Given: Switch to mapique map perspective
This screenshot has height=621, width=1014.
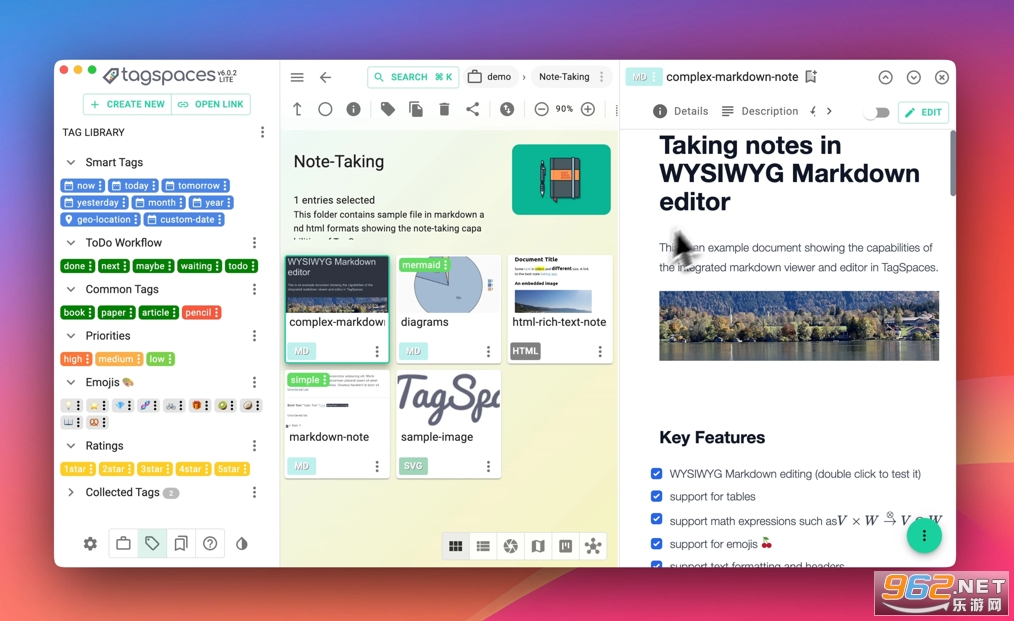Looking at the screenshot, I should click(538, 547).
